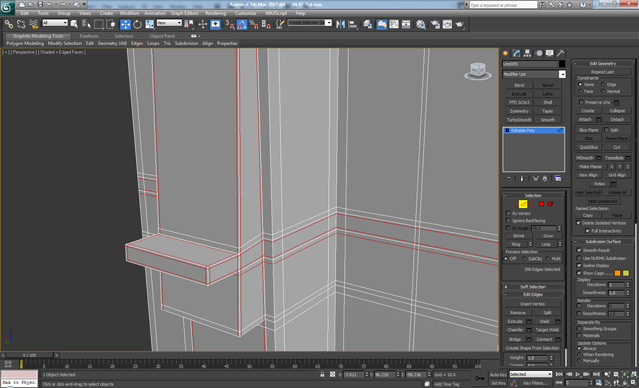The width and height of the screenshot is (639, 388).
Task: Collapse the Subdivision Surface rollout
Action: [603, 241]
